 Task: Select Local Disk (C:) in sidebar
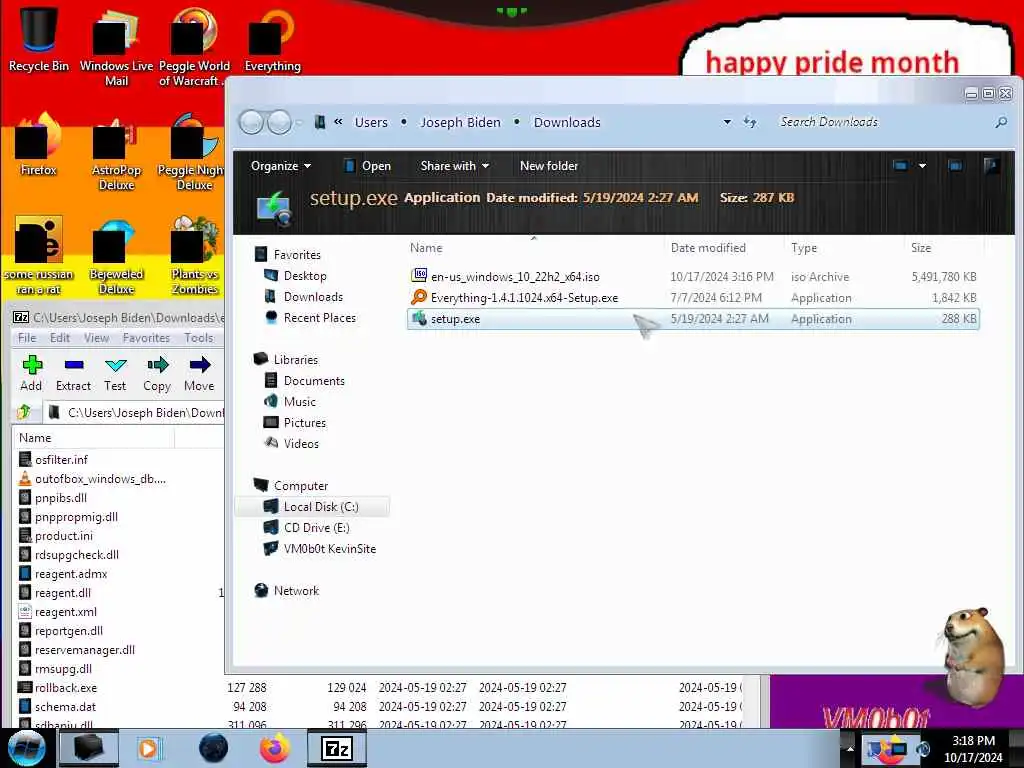(x=312, y=507)
